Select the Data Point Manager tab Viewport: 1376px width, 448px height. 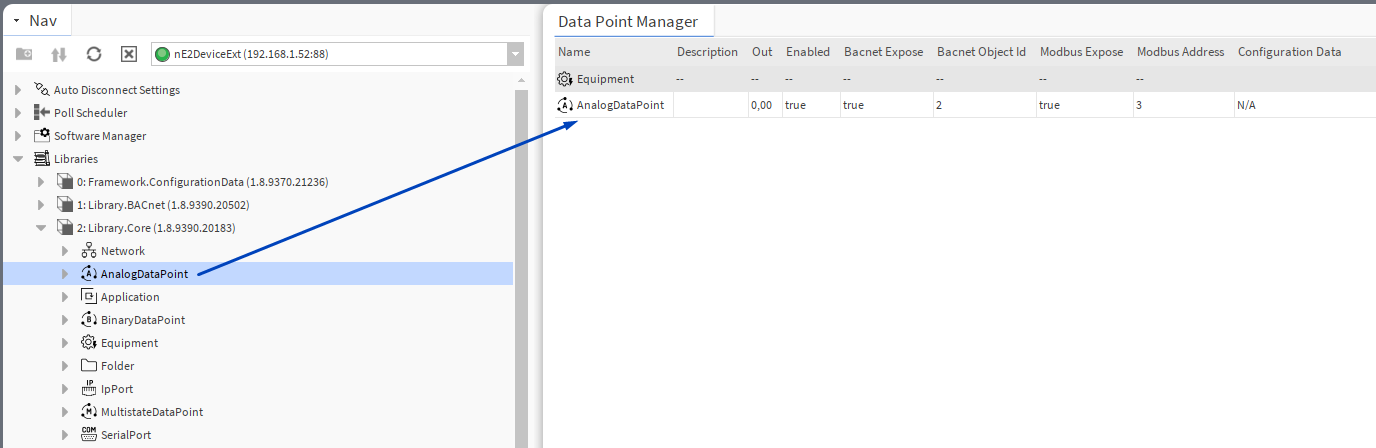tap(628, 21)
